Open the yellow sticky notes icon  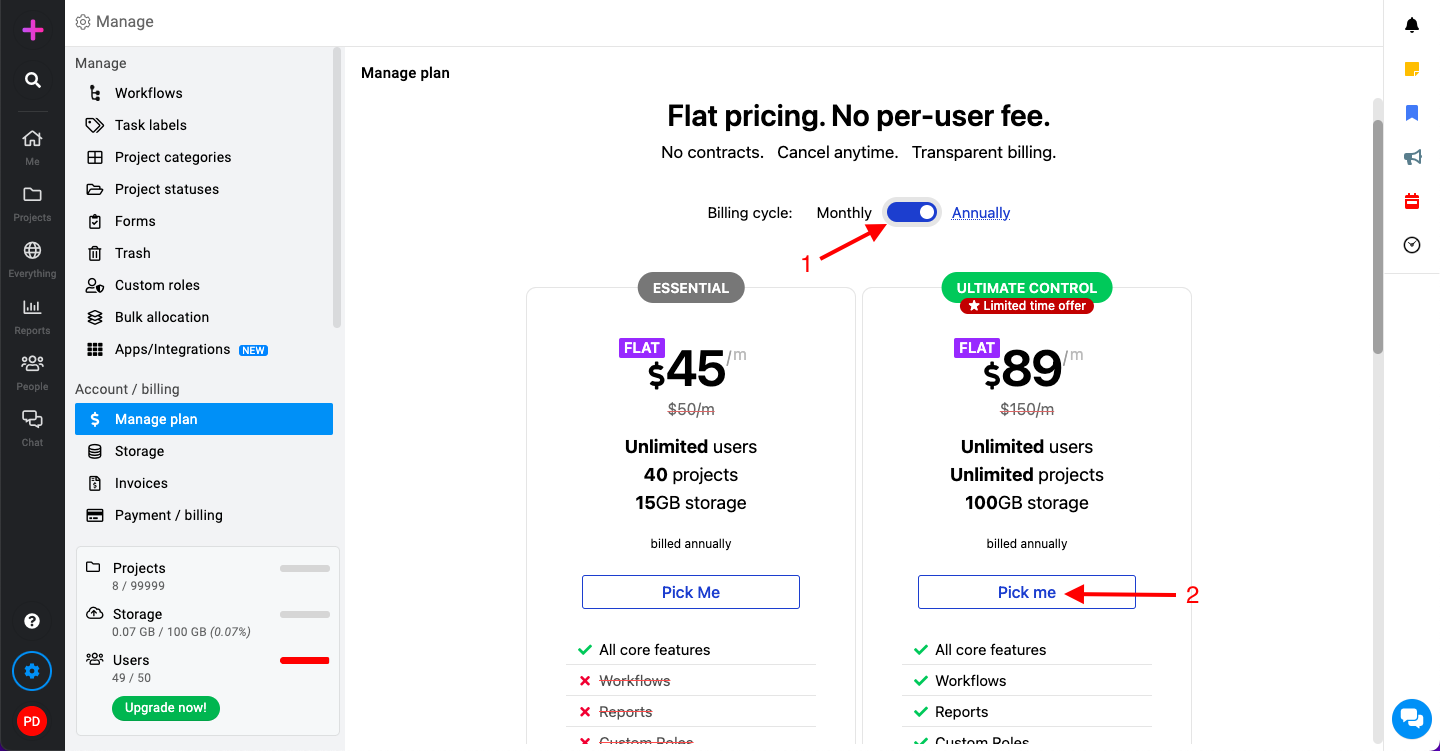(x=1412, y=69)
